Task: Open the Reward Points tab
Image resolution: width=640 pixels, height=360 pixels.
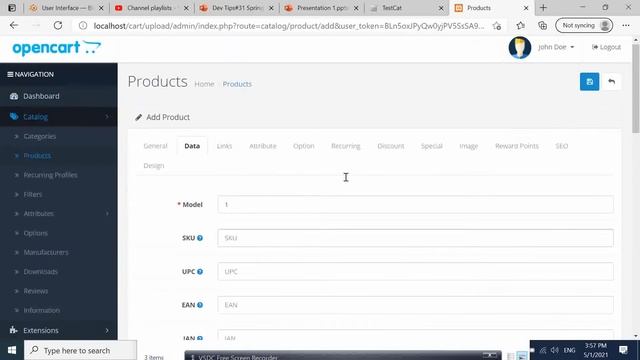Action: 517,146
